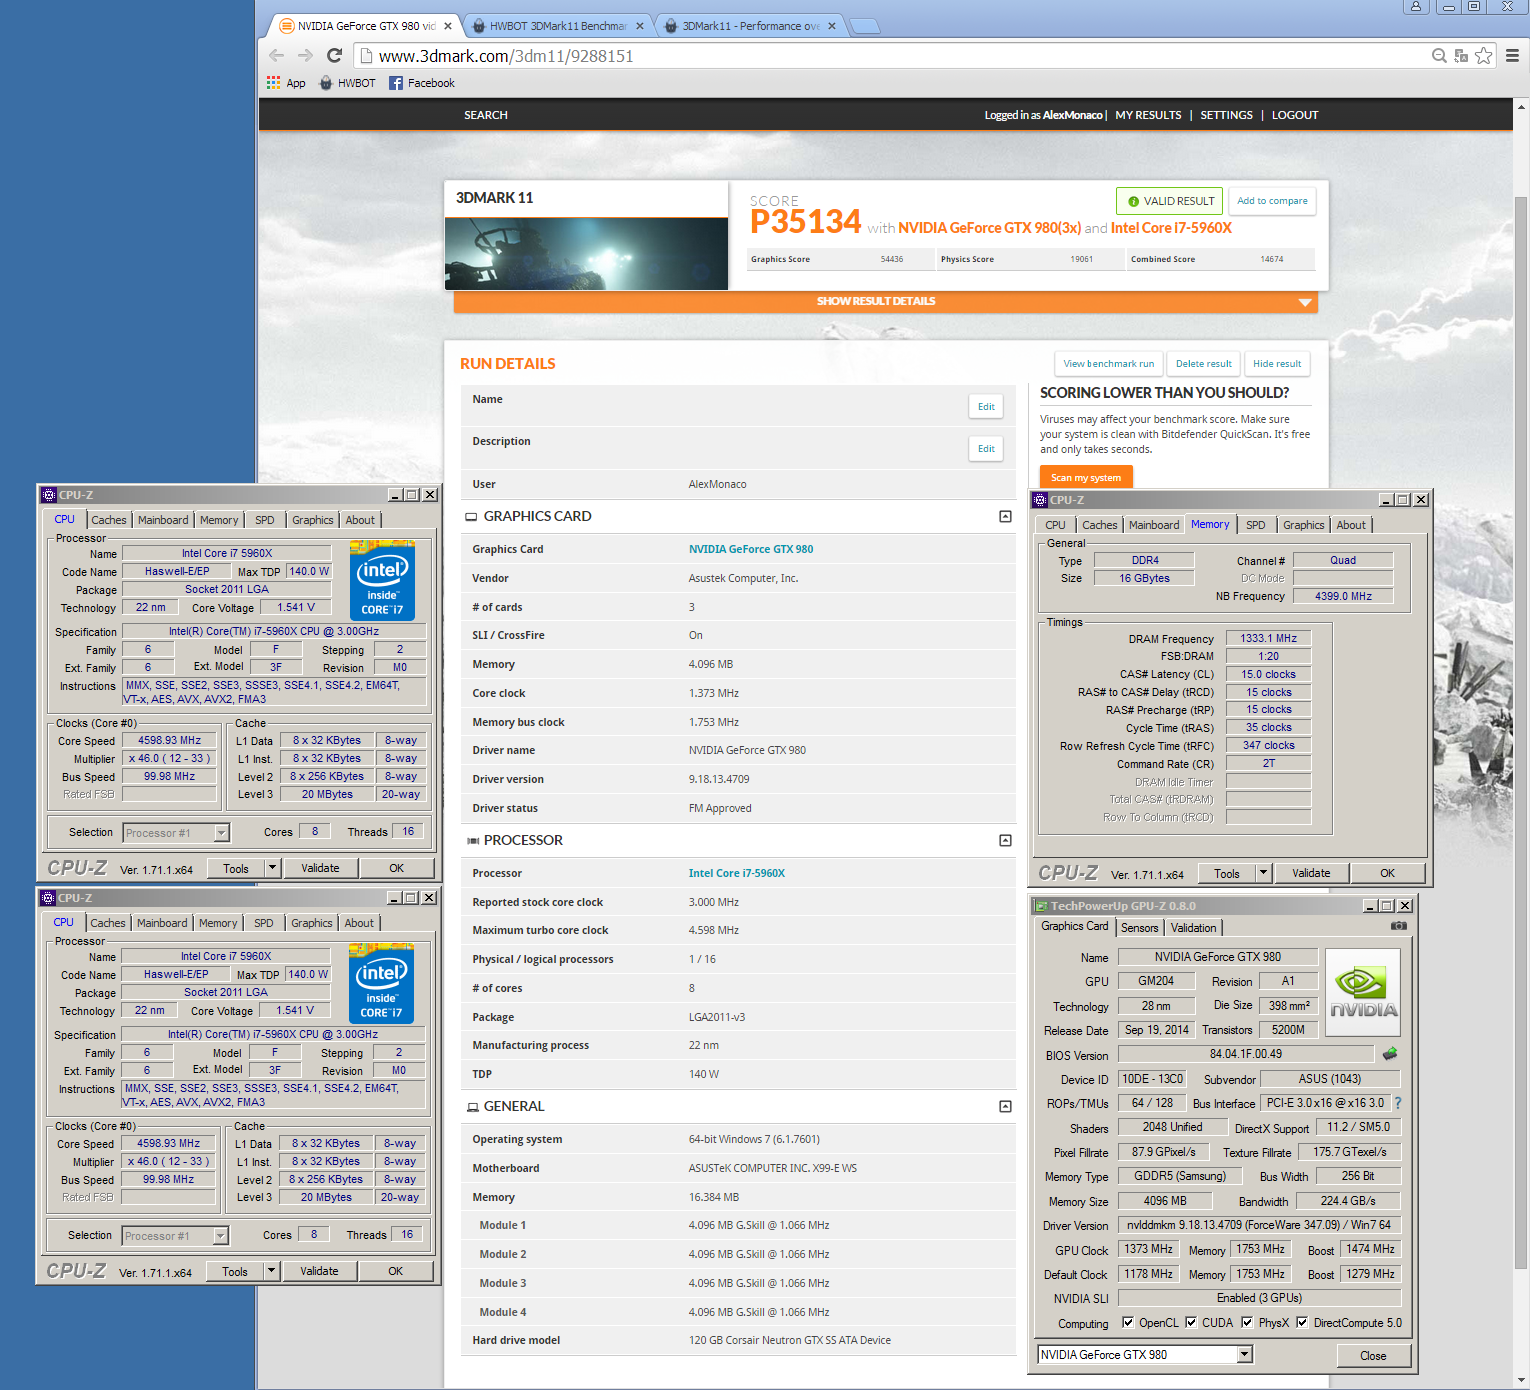1530x1390 pixels.
Task: Open a new browser tab
Action: tap(865, 26)
